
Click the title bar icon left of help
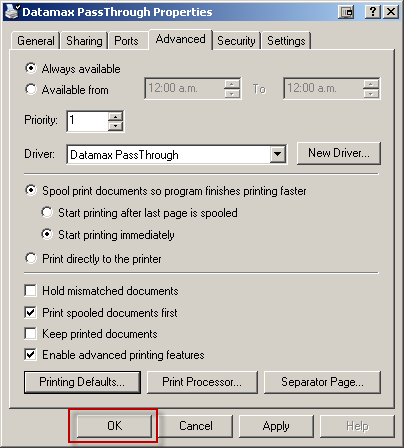[x=346, y=12]
